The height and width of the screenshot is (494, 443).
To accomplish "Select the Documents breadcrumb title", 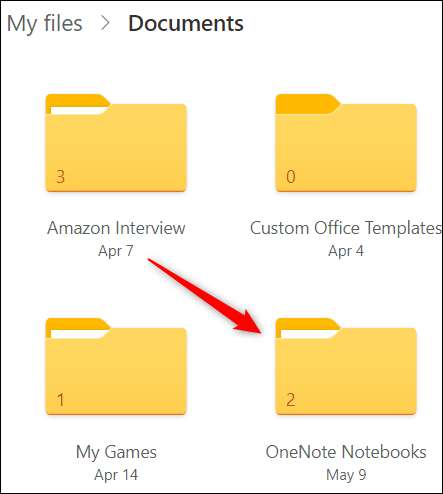I will 186,23.
